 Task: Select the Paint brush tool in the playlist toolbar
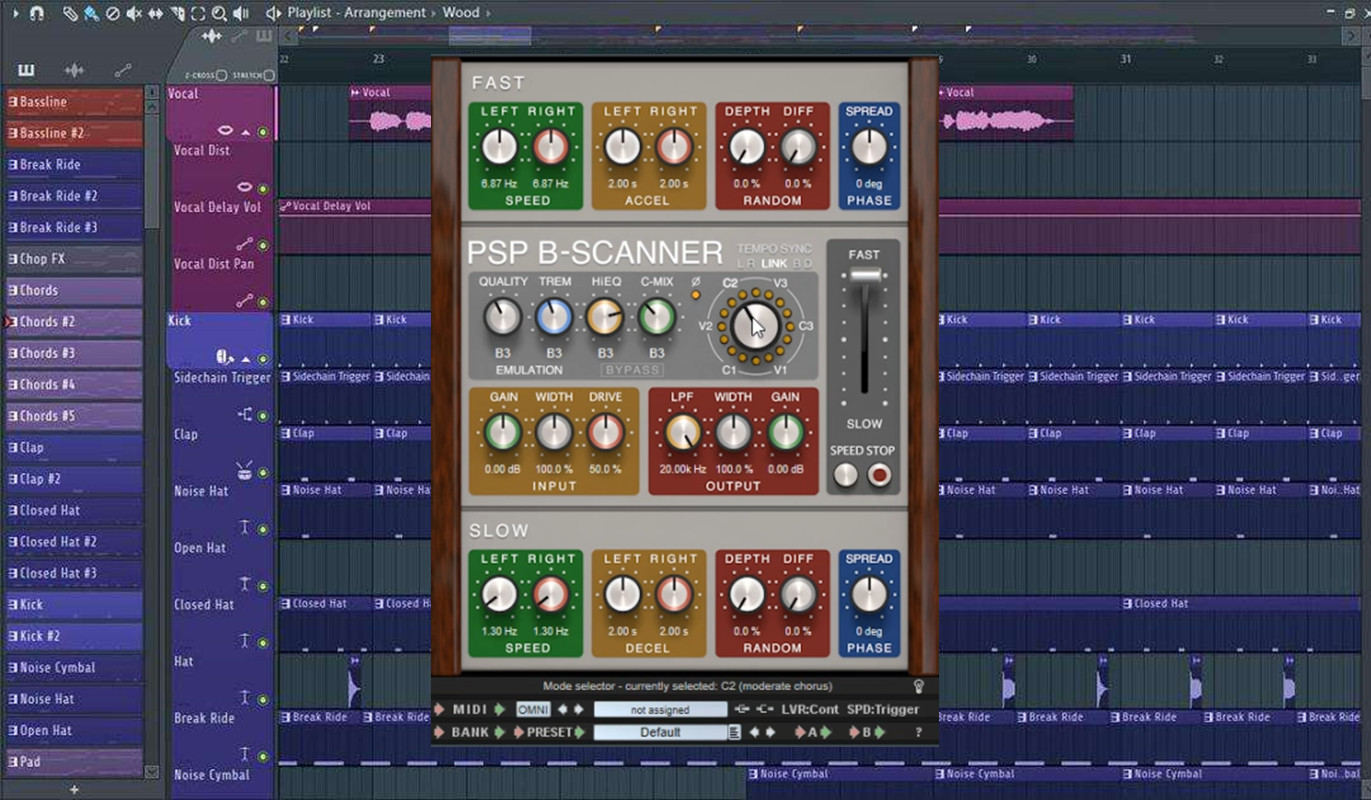pyautogui.click(x=92, y=13)
